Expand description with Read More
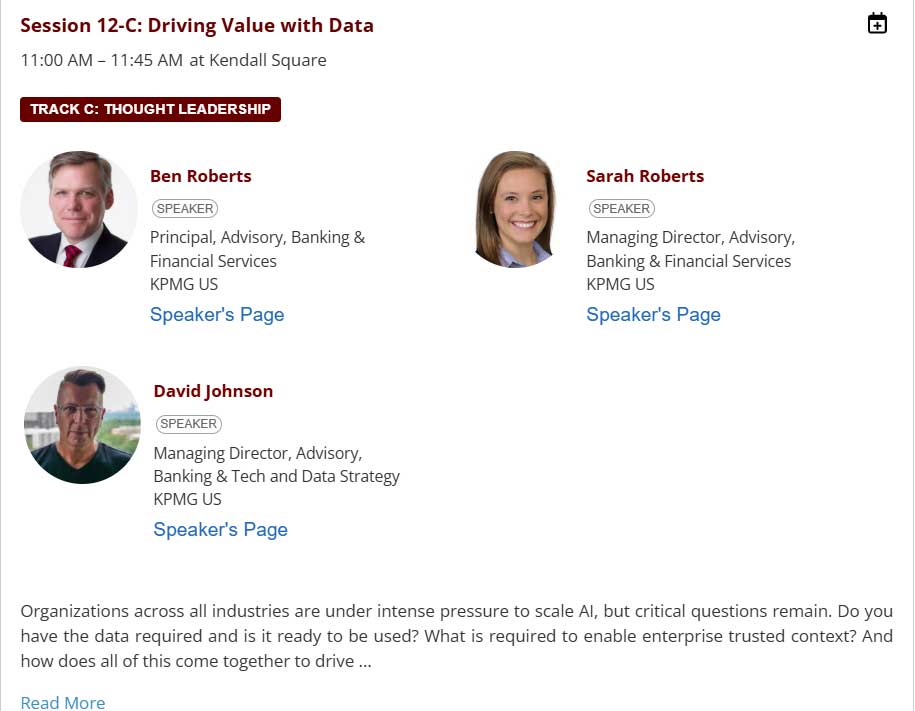The width and height of the screenshot is (915, 711). [63, 702]
